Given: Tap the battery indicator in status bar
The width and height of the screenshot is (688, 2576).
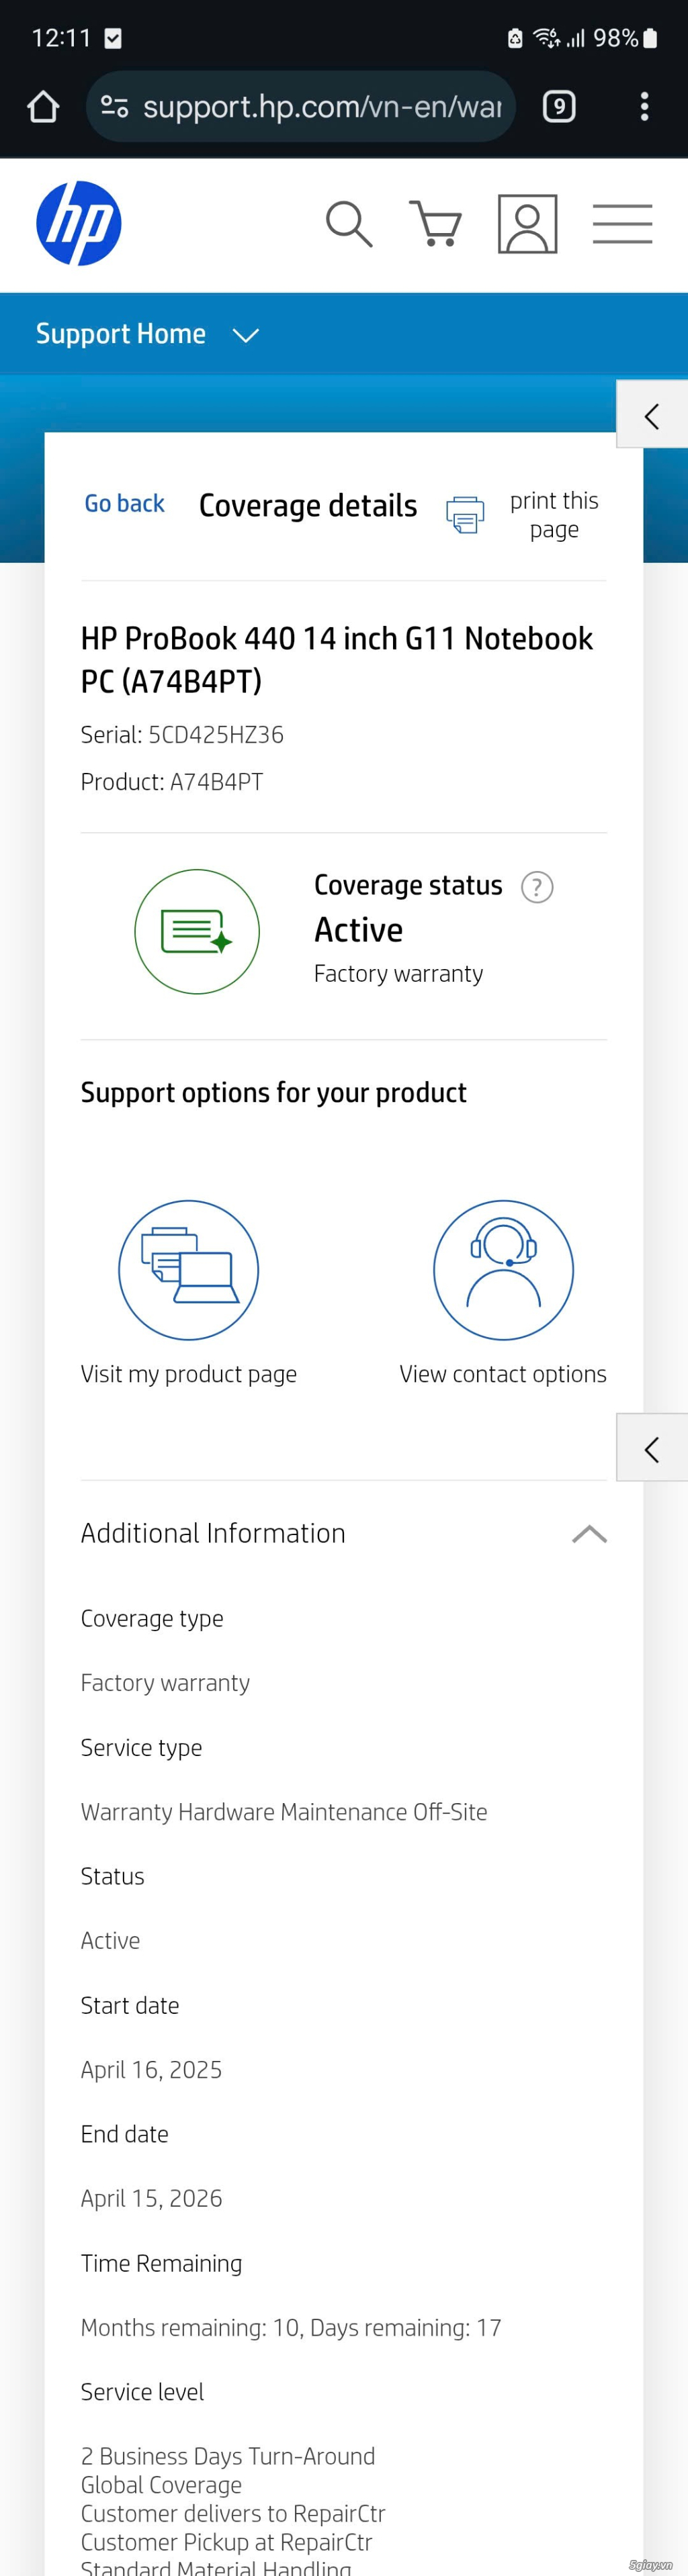Looking at the screenshot, I should pos(650,38).
